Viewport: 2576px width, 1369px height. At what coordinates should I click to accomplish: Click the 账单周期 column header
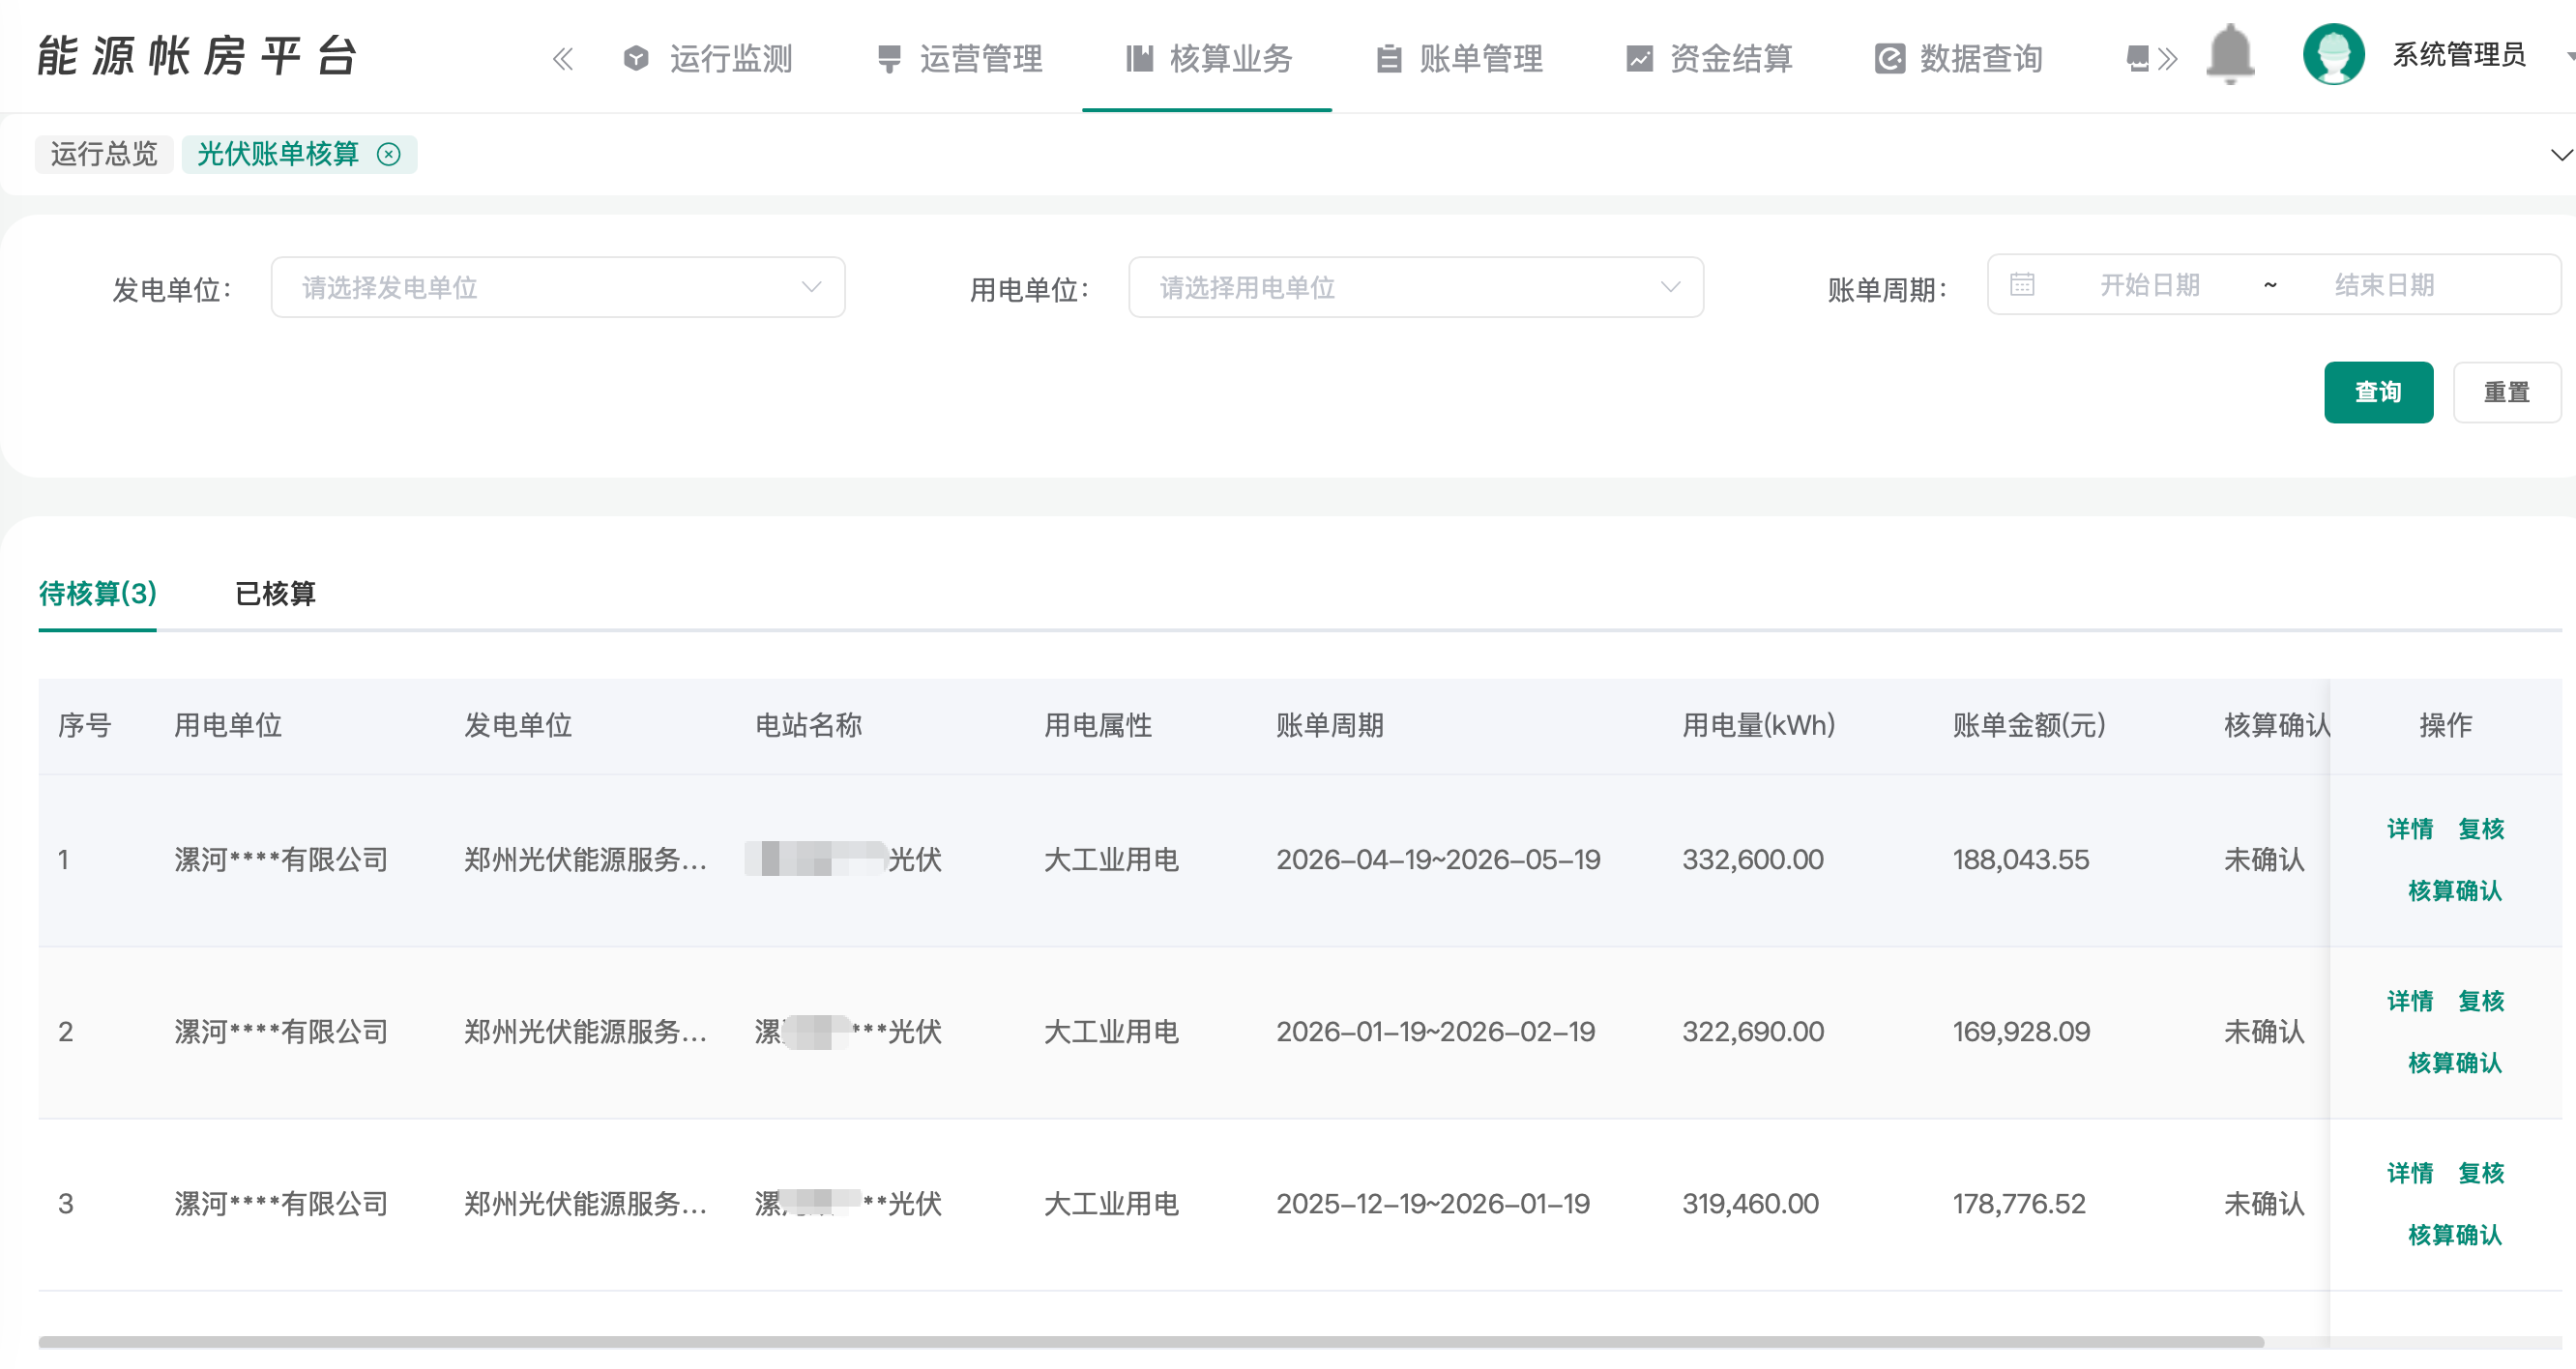(1329, 725)
